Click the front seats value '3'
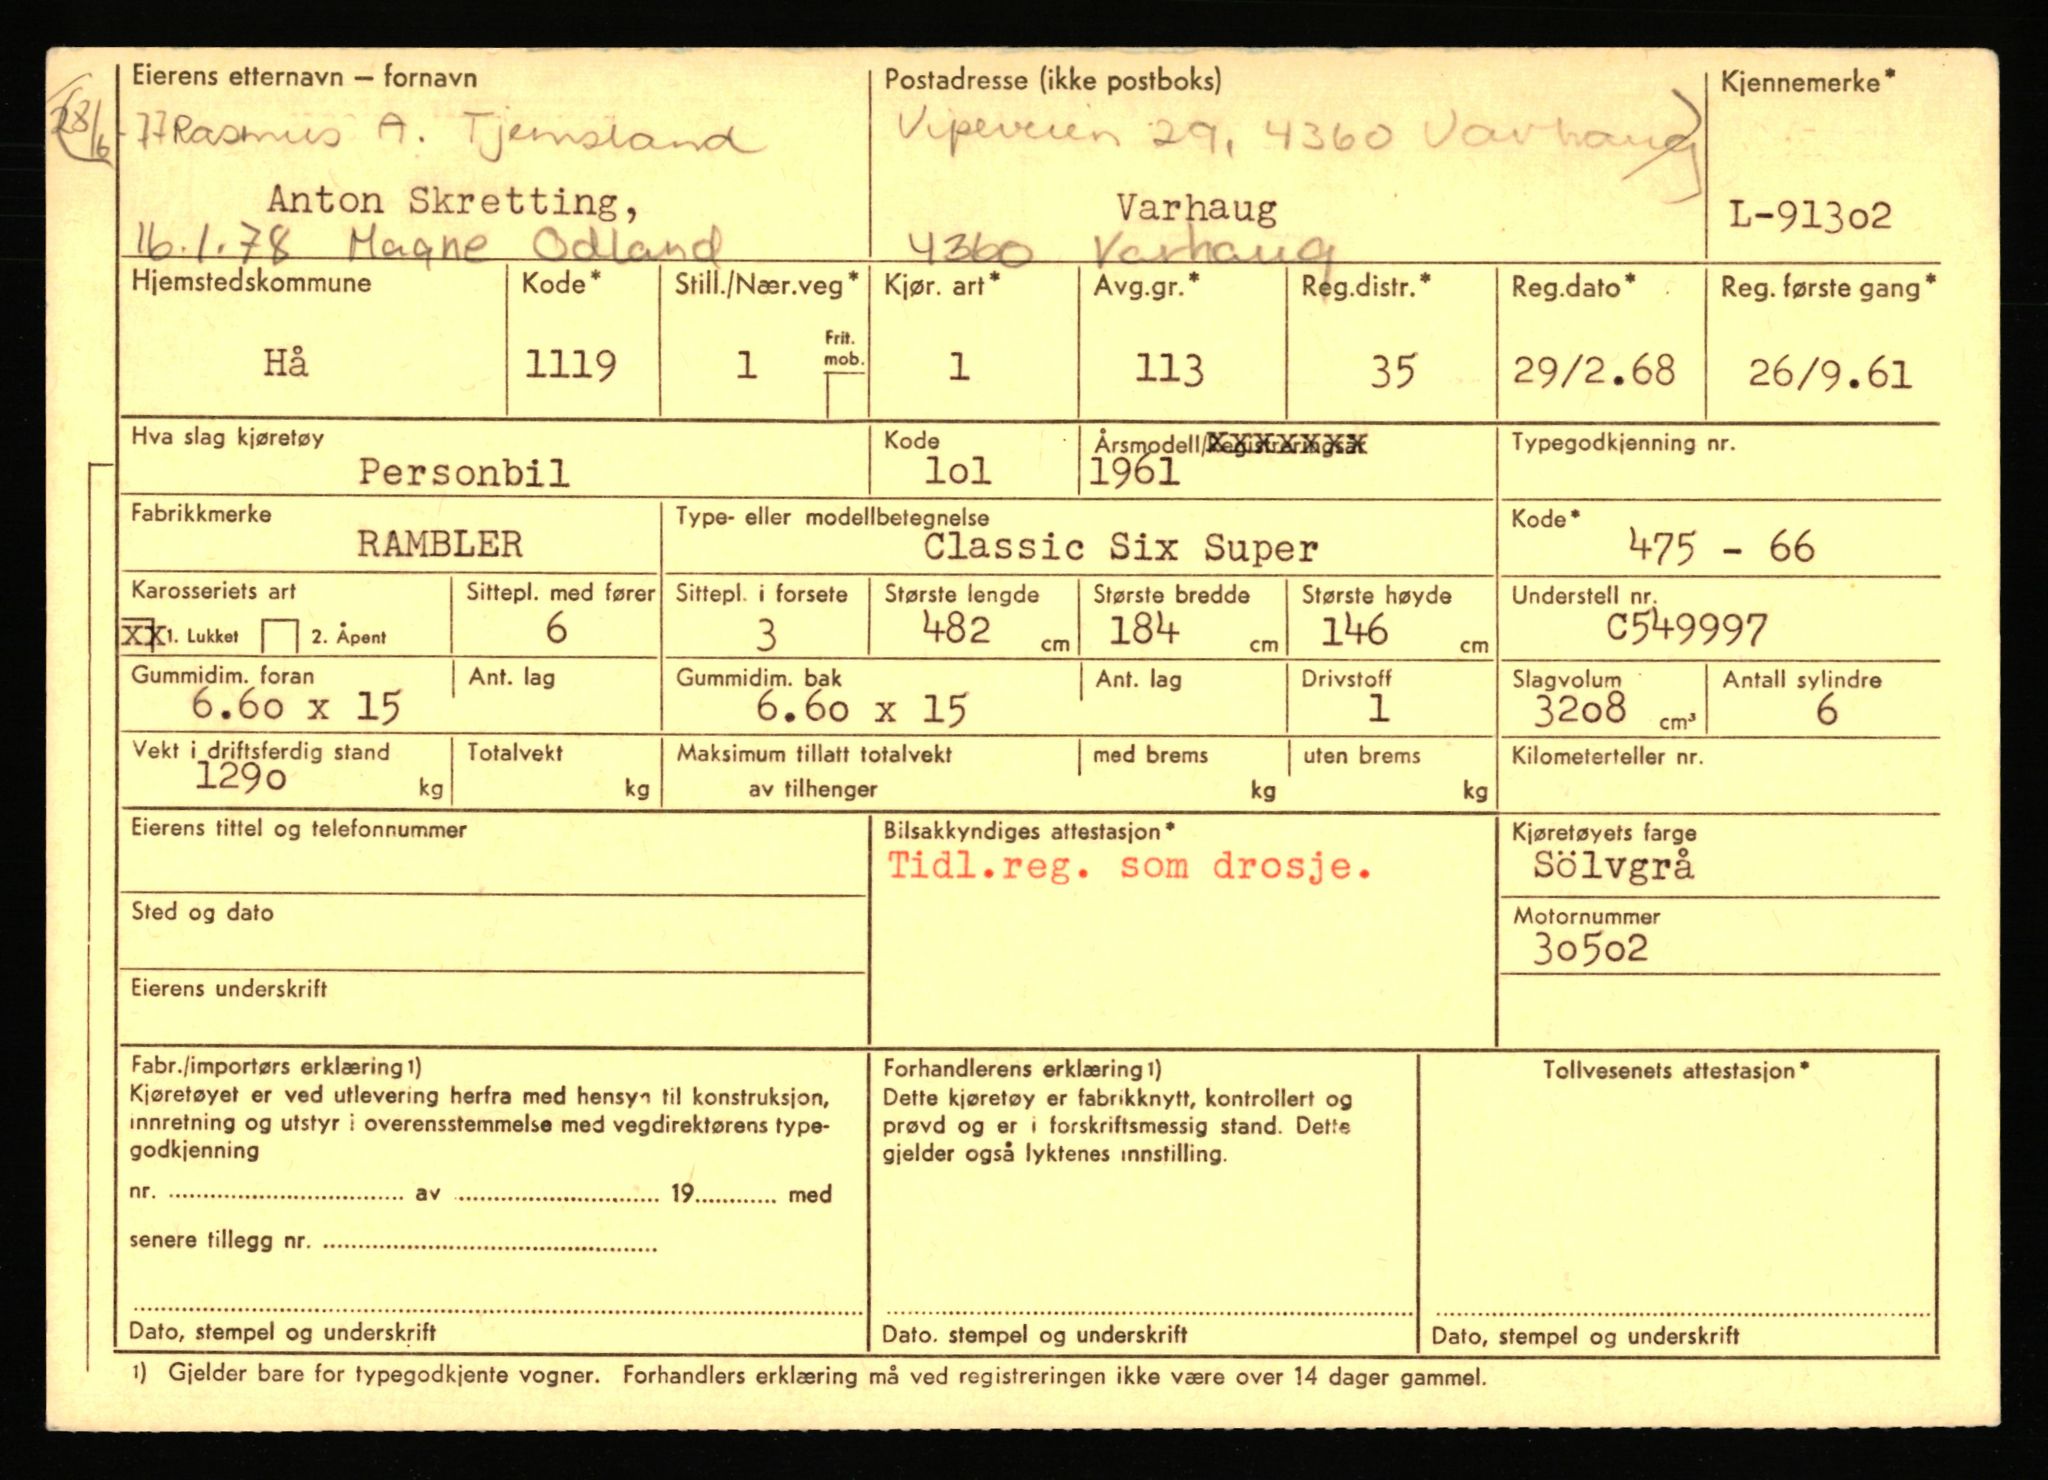 point(766,635)
